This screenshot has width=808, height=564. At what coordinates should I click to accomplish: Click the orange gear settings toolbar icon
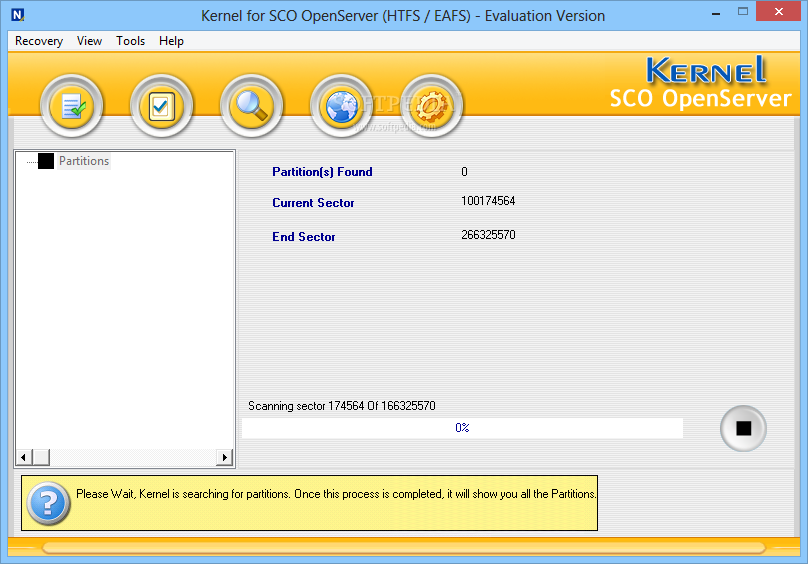[431, 106]
